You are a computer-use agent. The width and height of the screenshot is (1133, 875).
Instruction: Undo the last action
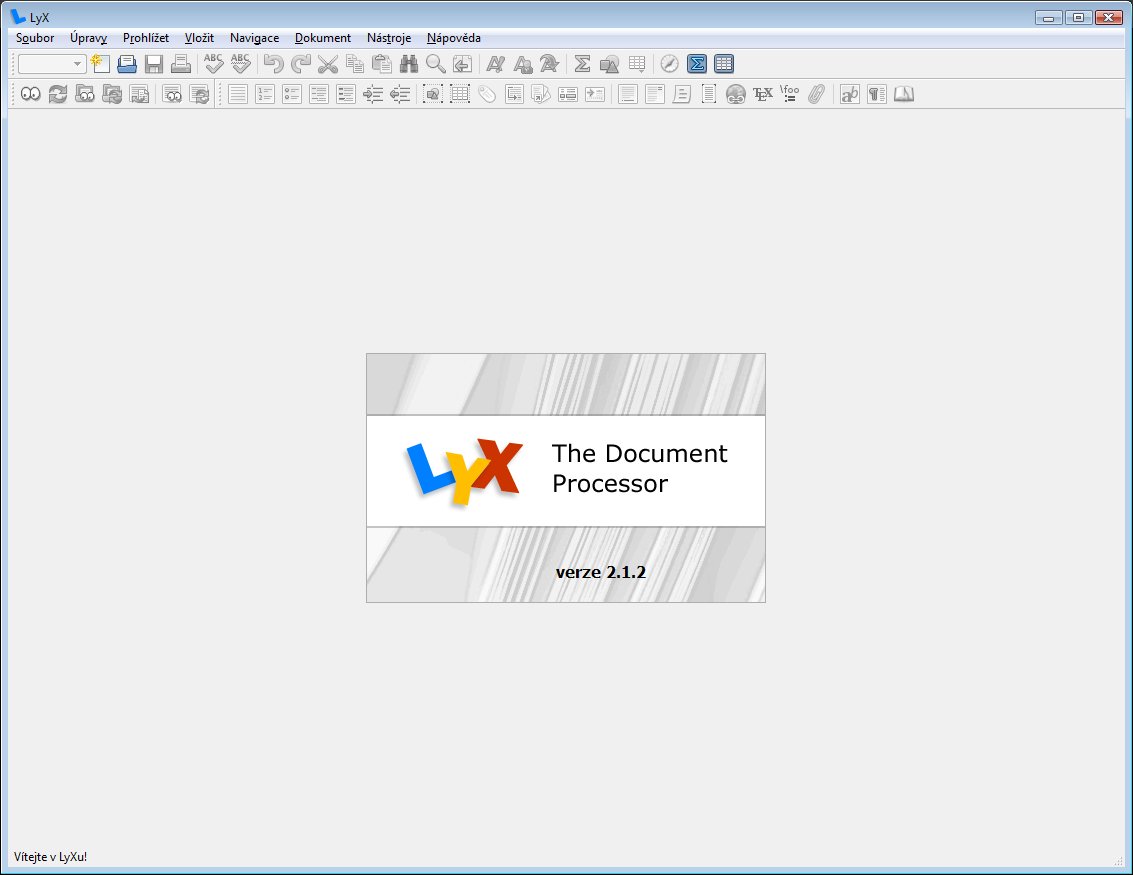point(273,64)
